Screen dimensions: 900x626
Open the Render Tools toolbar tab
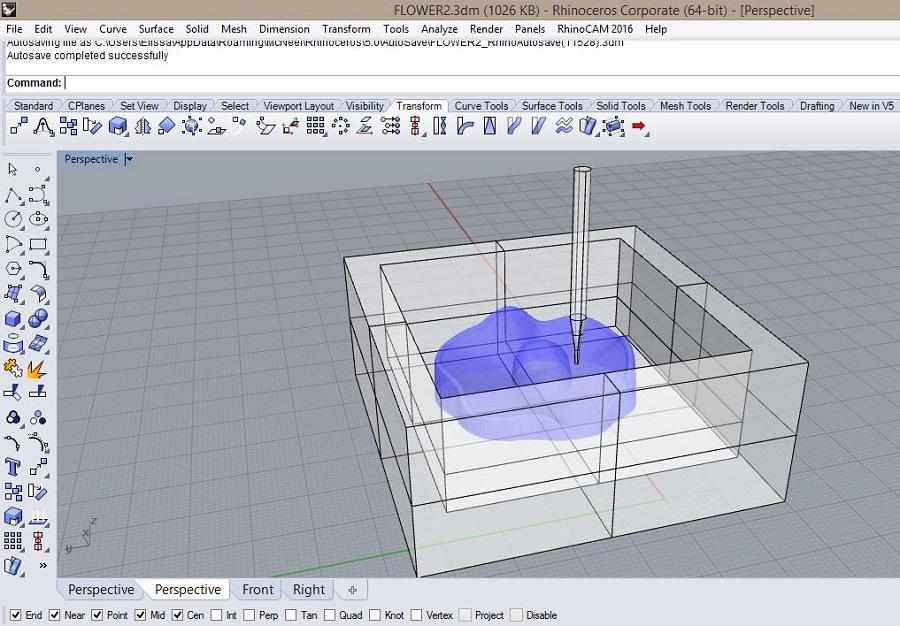[x=755, y=106]
